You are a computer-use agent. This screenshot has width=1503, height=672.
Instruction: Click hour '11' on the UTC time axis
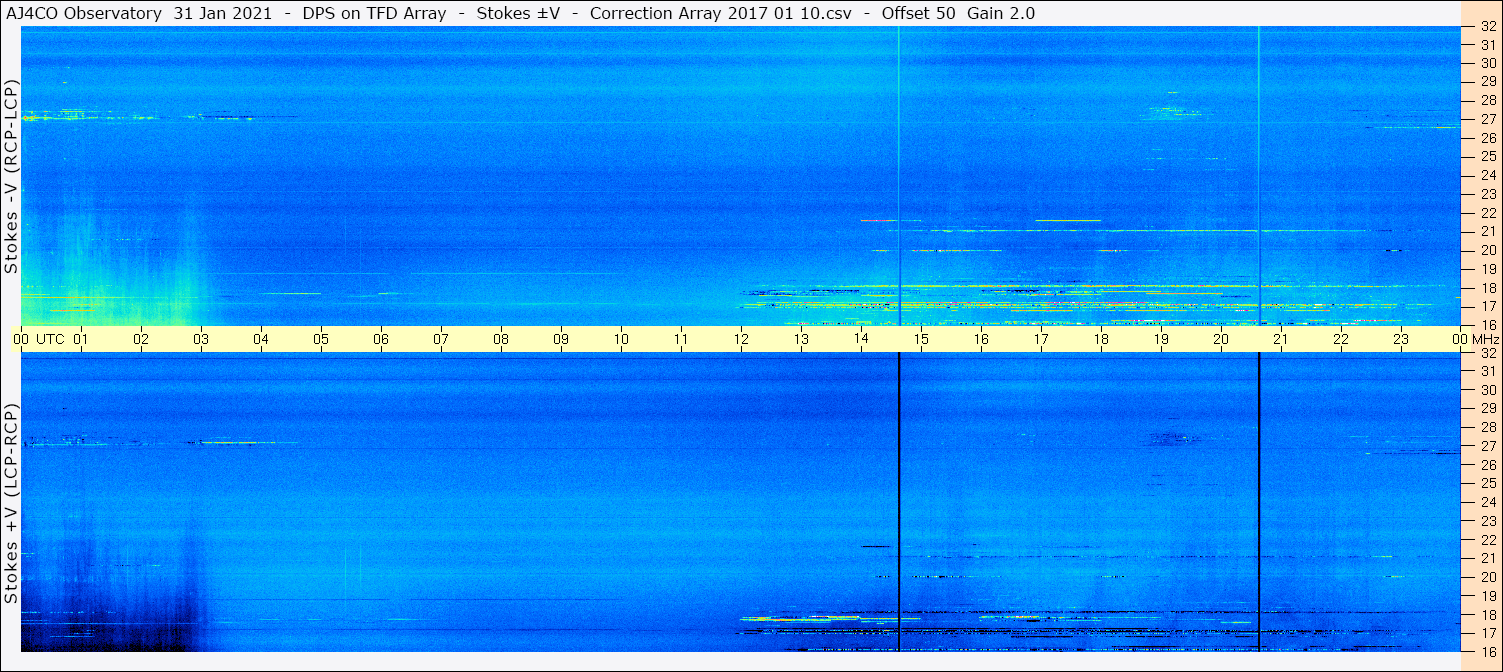(681, 339)
